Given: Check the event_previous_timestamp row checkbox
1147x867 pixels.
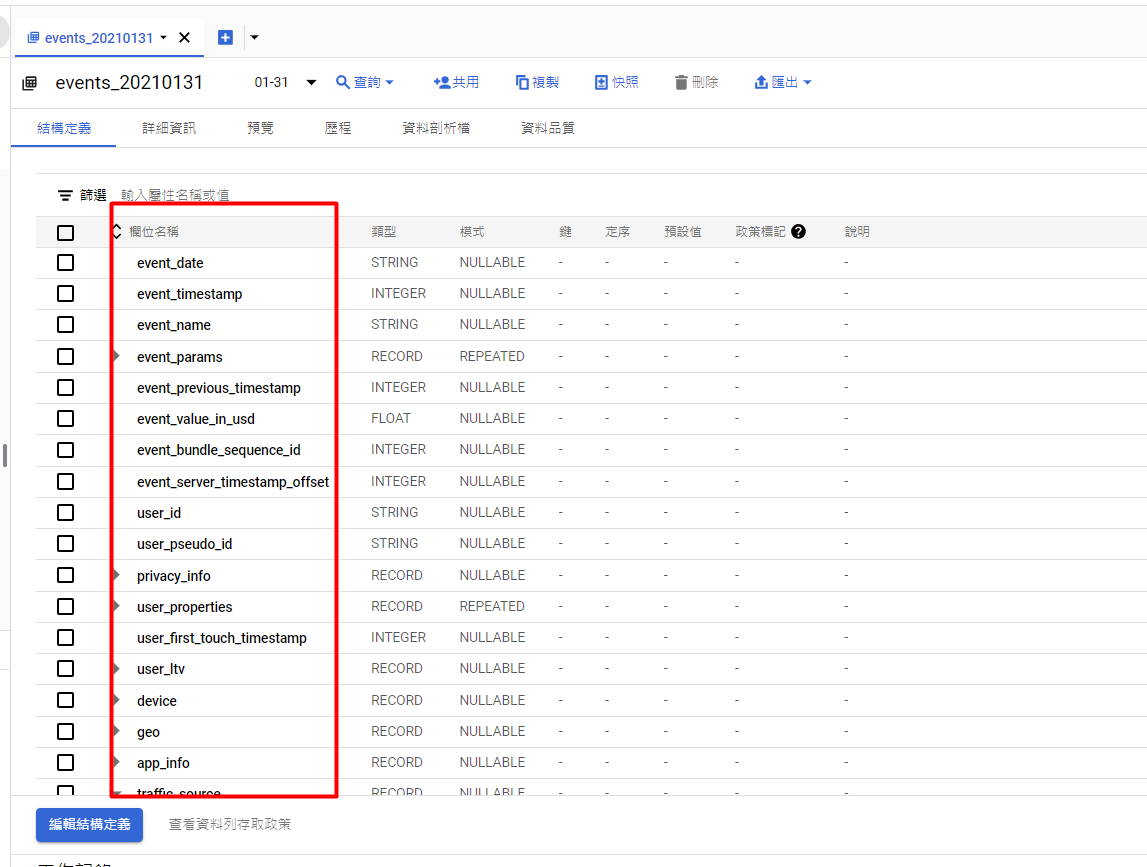Looking at the screenshot, I should coord(65,387).
